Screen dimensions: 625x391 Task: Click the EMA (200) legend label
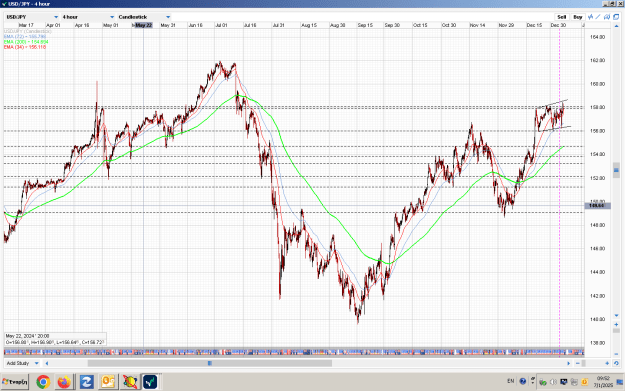click(x=26, y=41)
